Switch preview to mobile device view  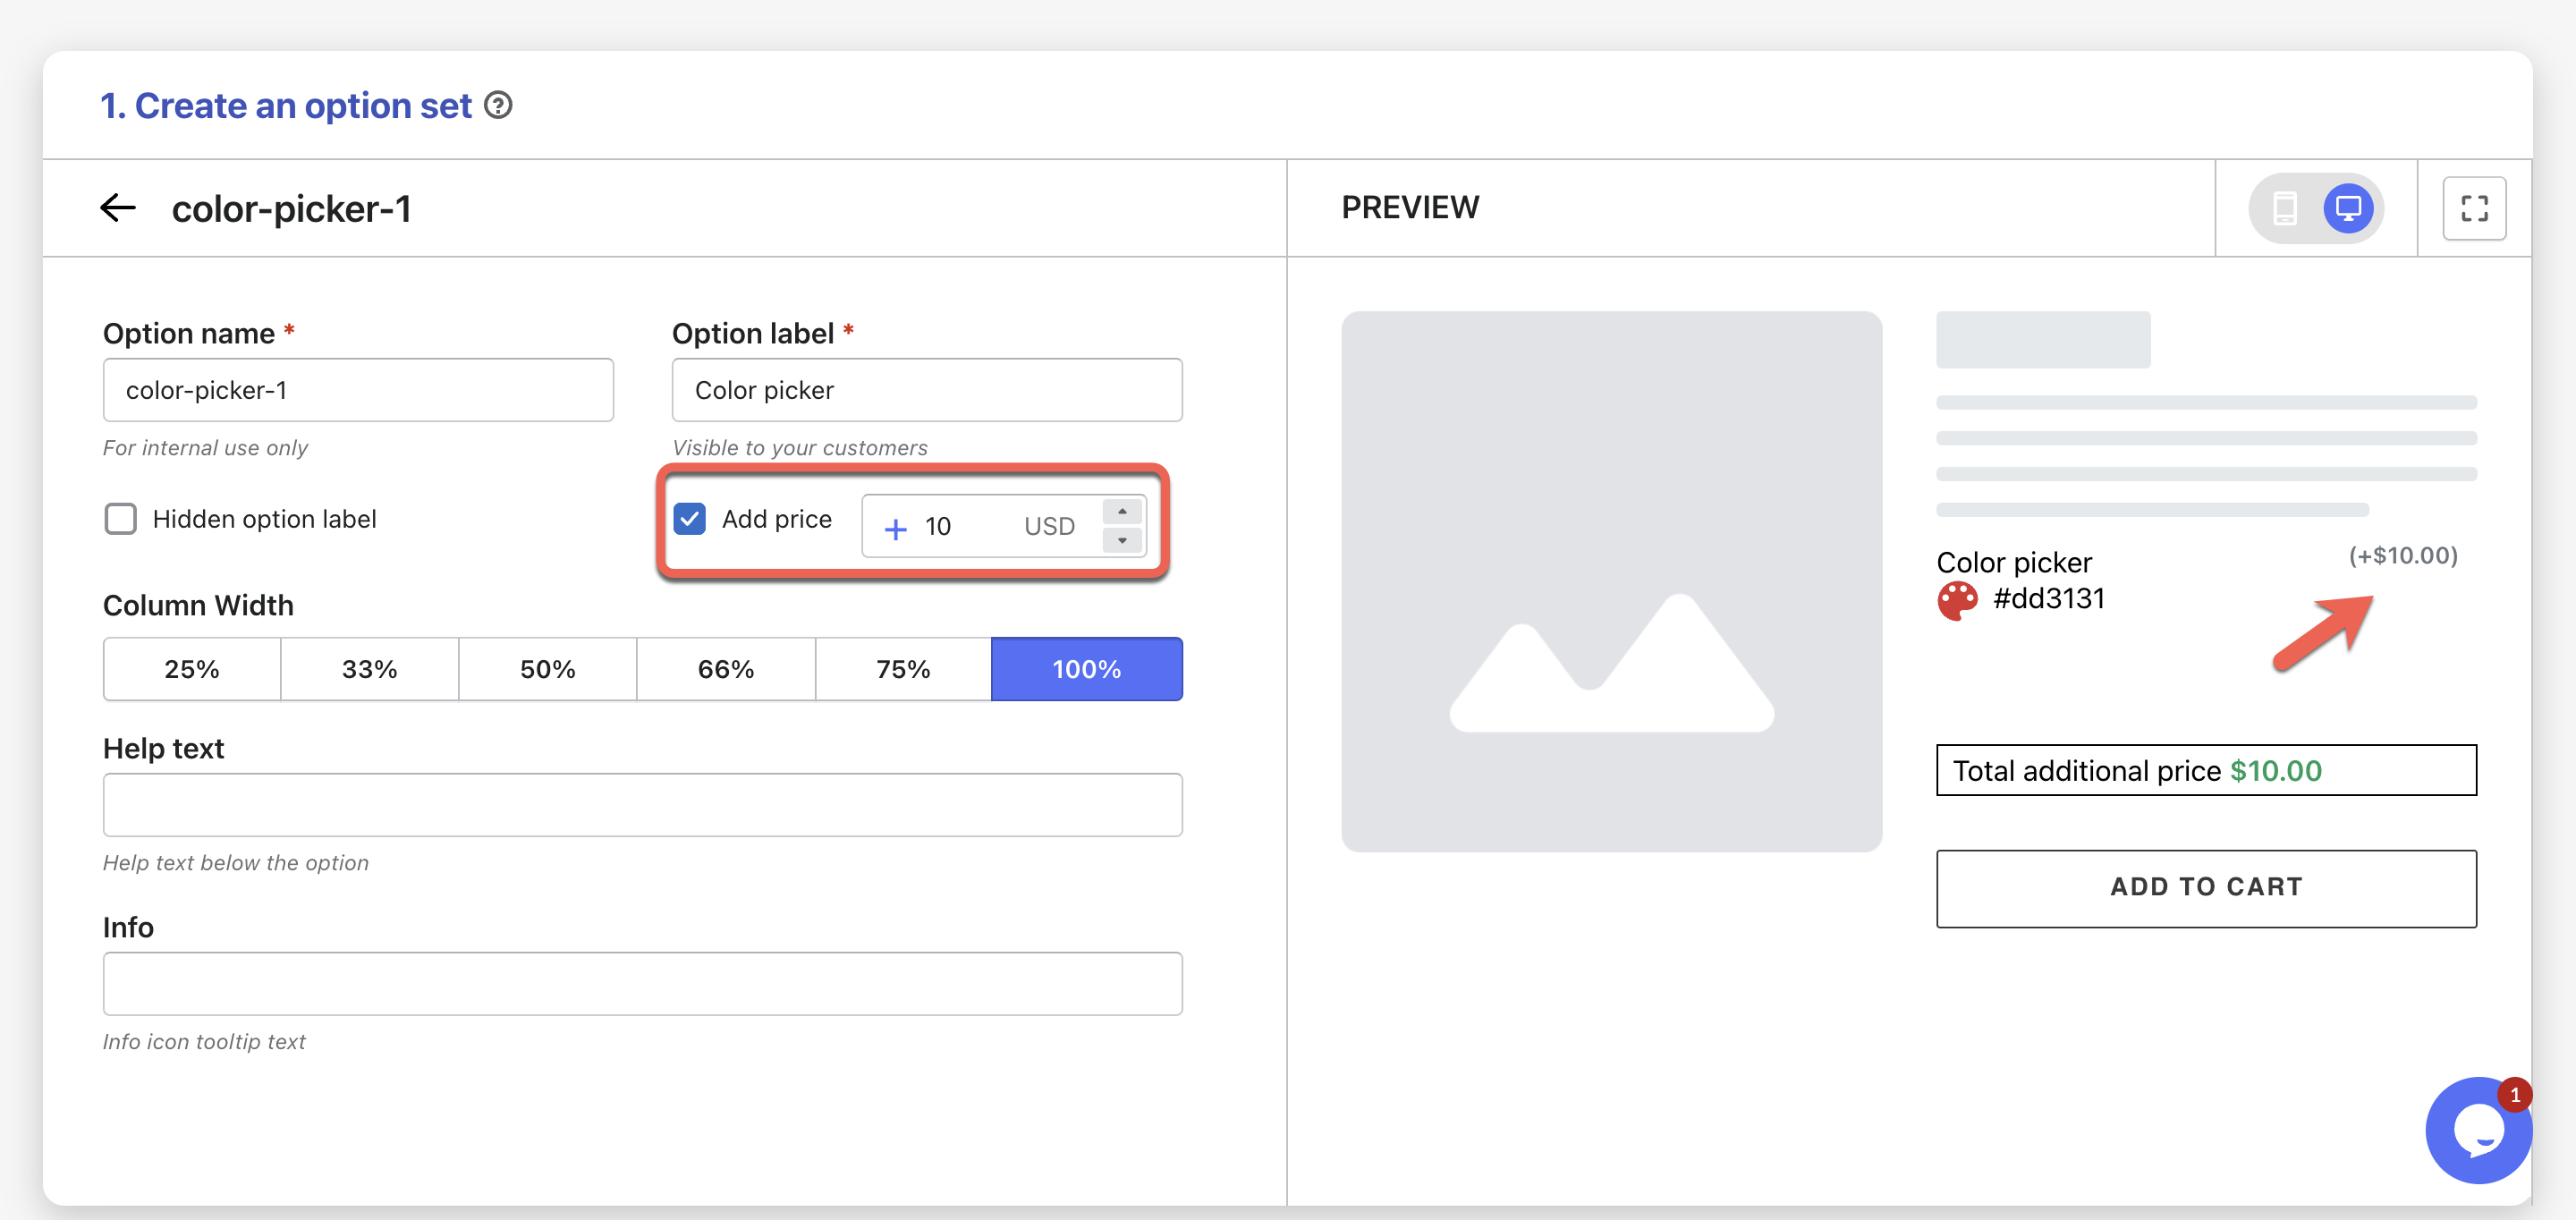point(2284,208)
